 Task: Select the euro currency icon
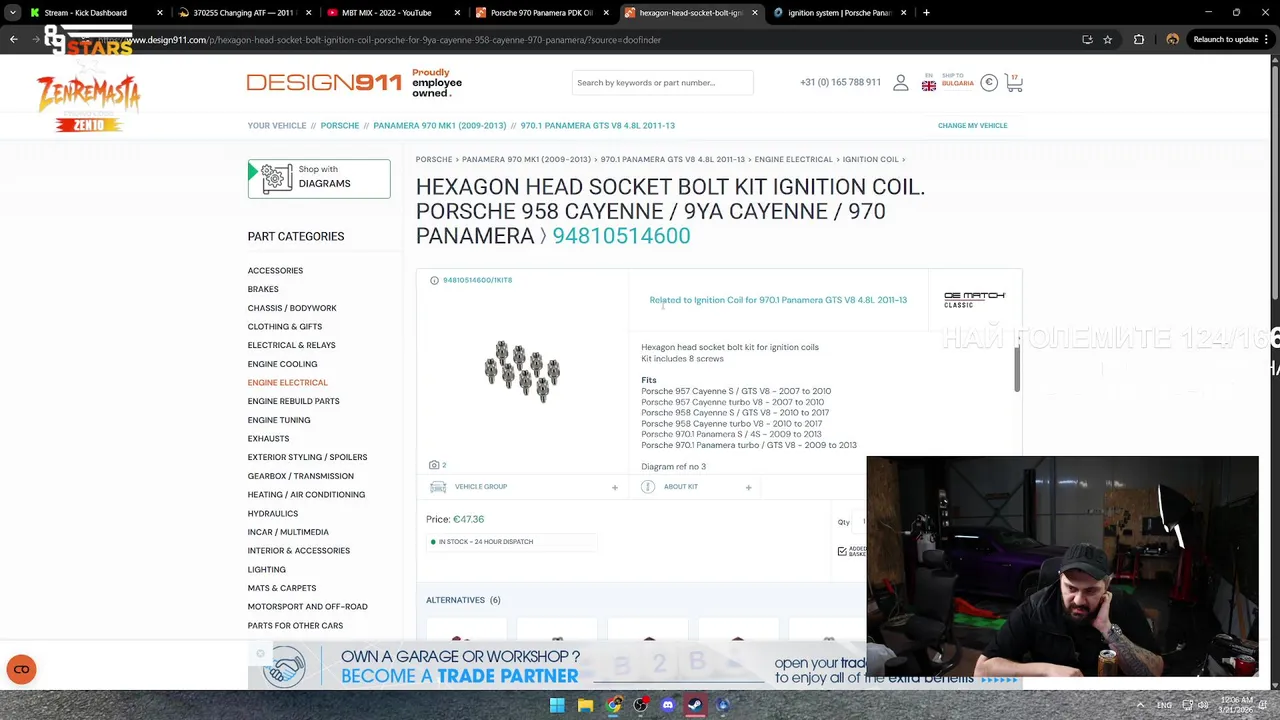tap(989, 83)
